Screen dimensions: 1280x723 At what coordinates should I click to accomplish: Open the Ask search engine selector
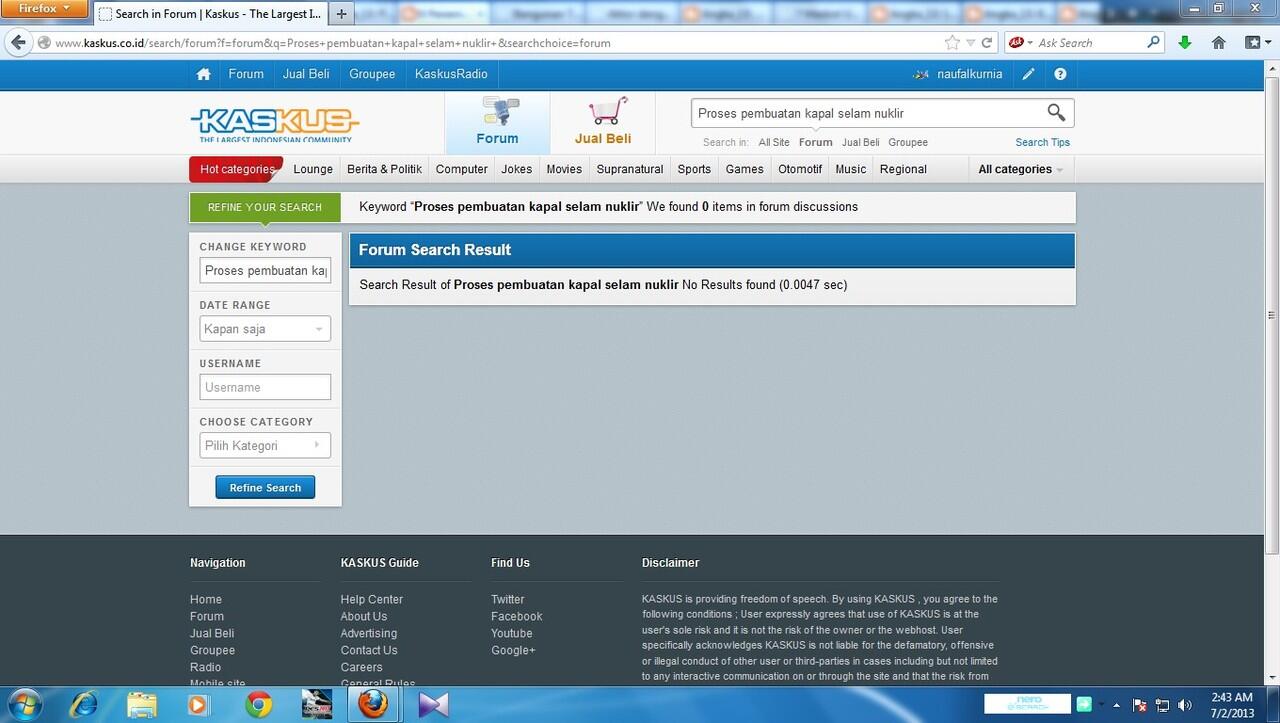1020,43
